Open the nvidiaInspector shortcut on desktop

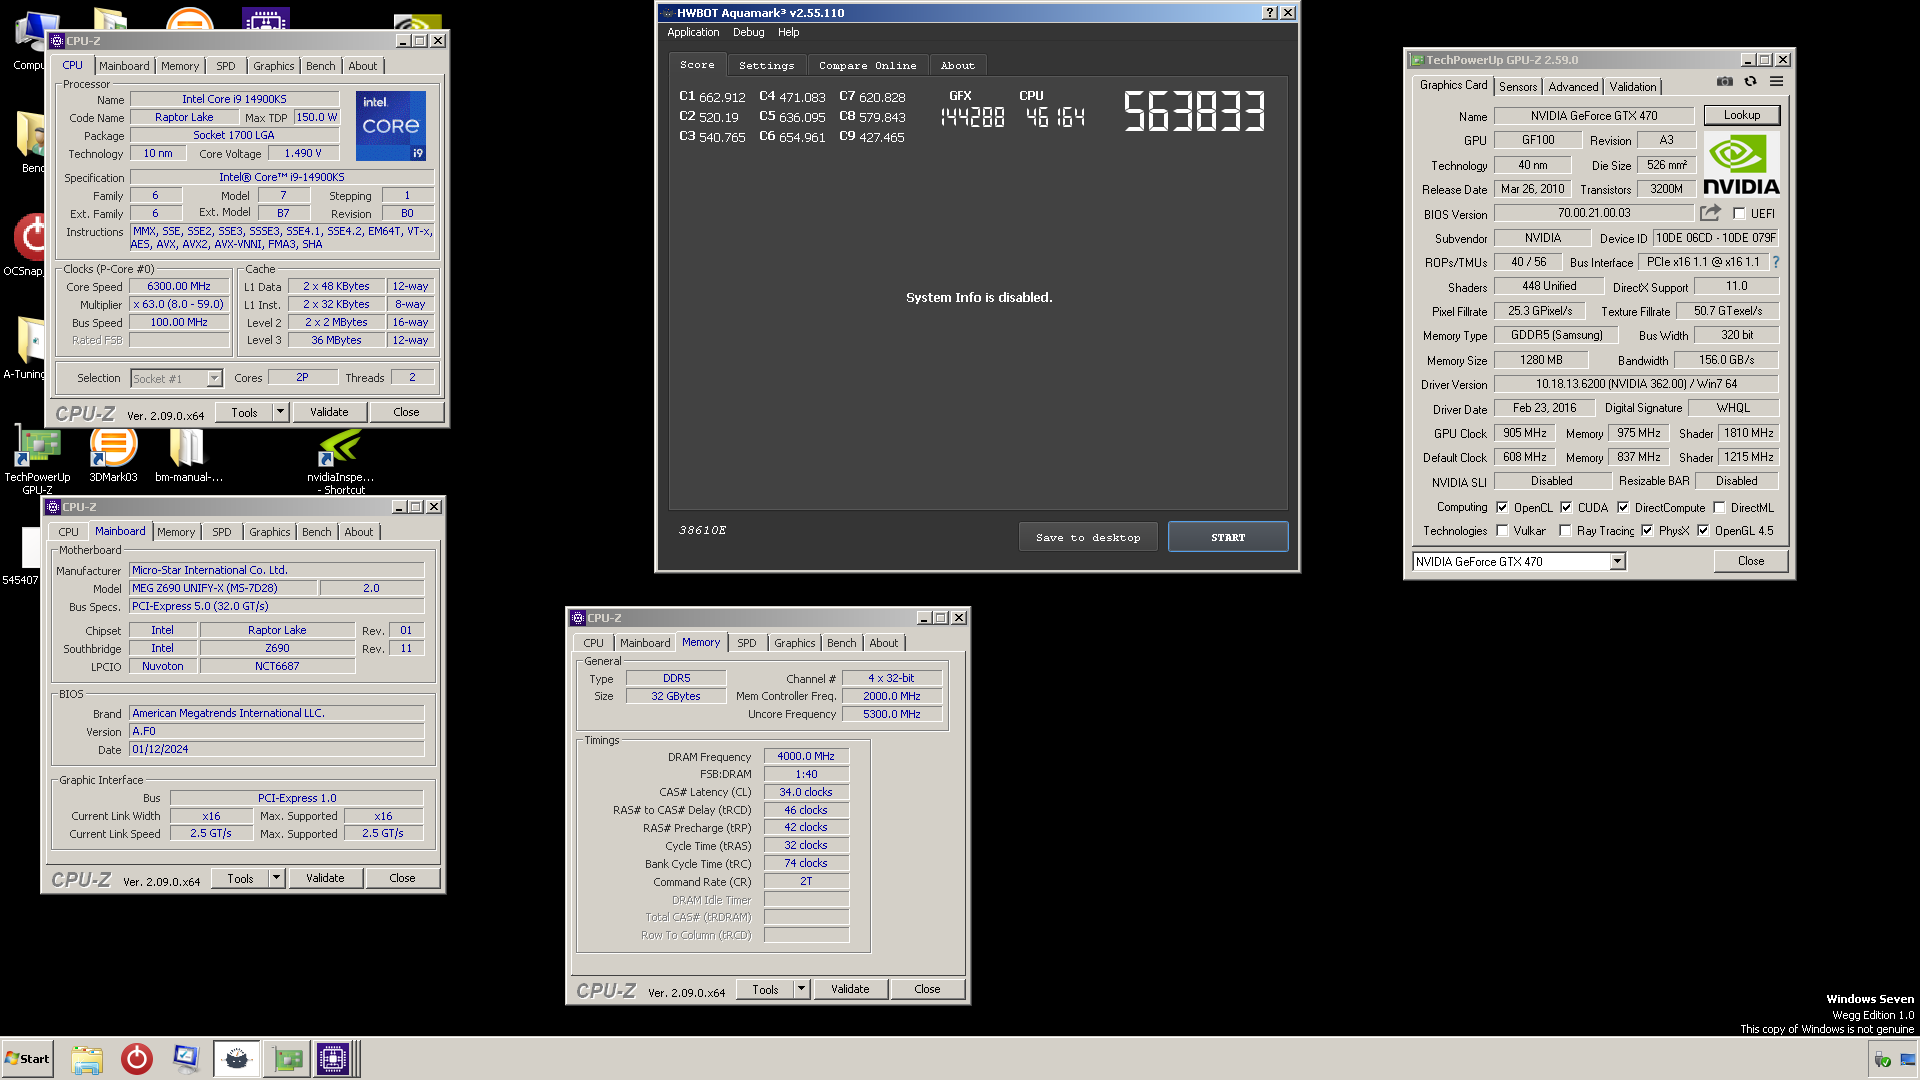click(x=340, y=458)
